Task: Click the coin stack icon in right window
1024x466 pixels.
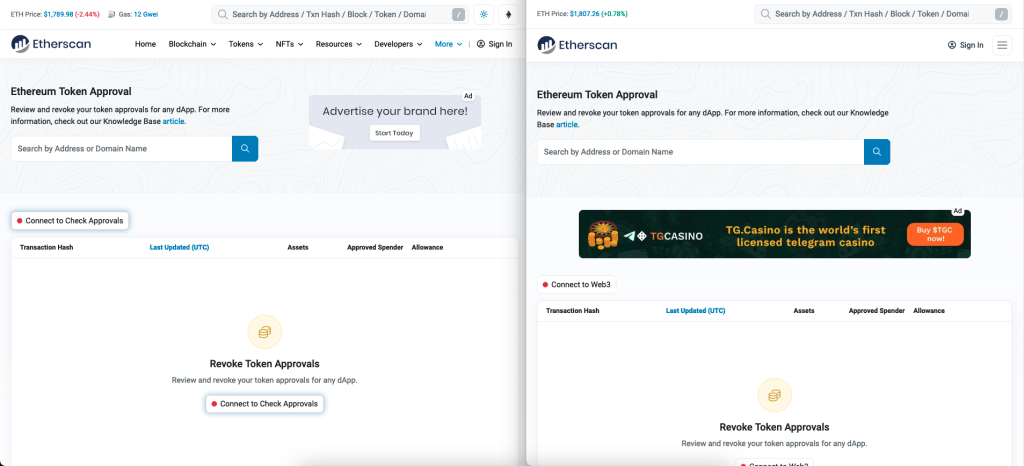Action: coord(774,395)
